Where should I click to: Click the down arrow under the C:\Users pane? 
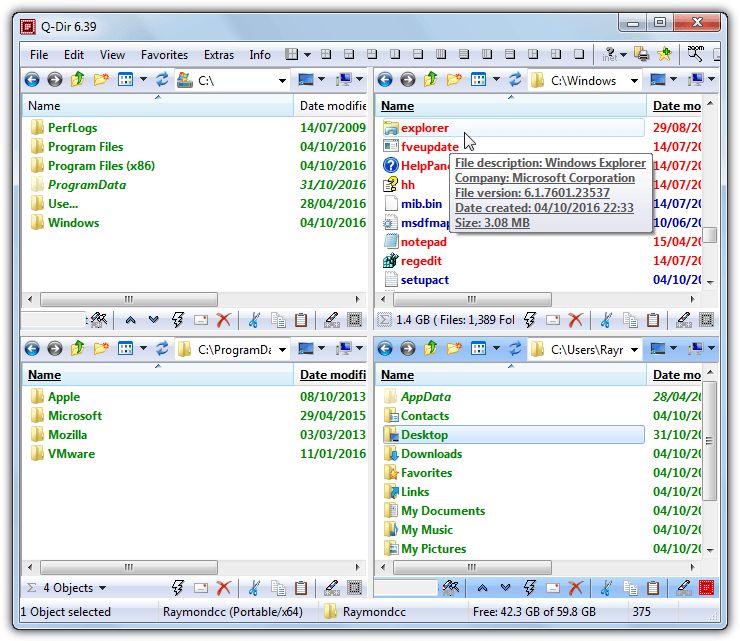pyautogui.click(x=505, y=588)
